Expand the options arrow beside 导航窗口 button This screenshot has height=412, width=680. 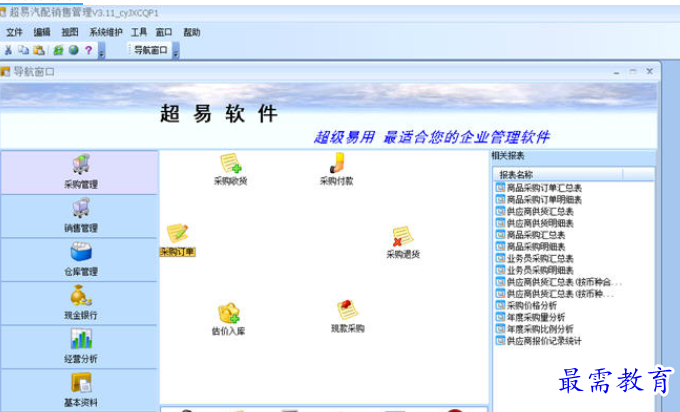point(176,51)
